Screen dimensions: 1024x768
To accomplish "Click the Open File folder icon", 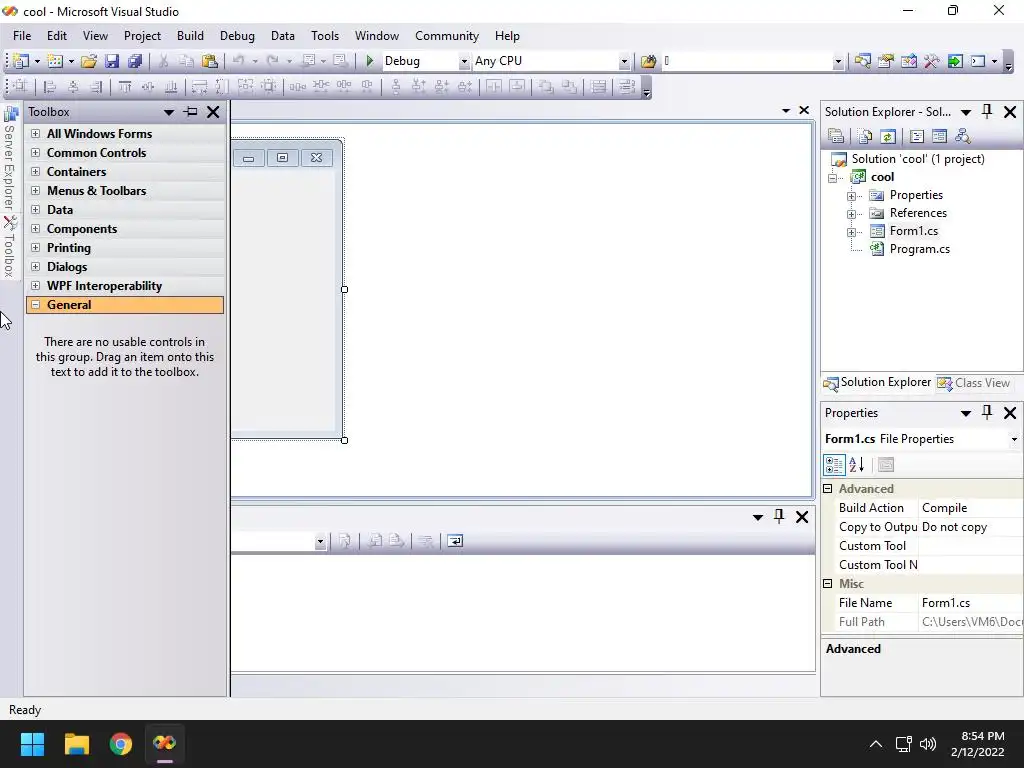I will click(89, 61).
